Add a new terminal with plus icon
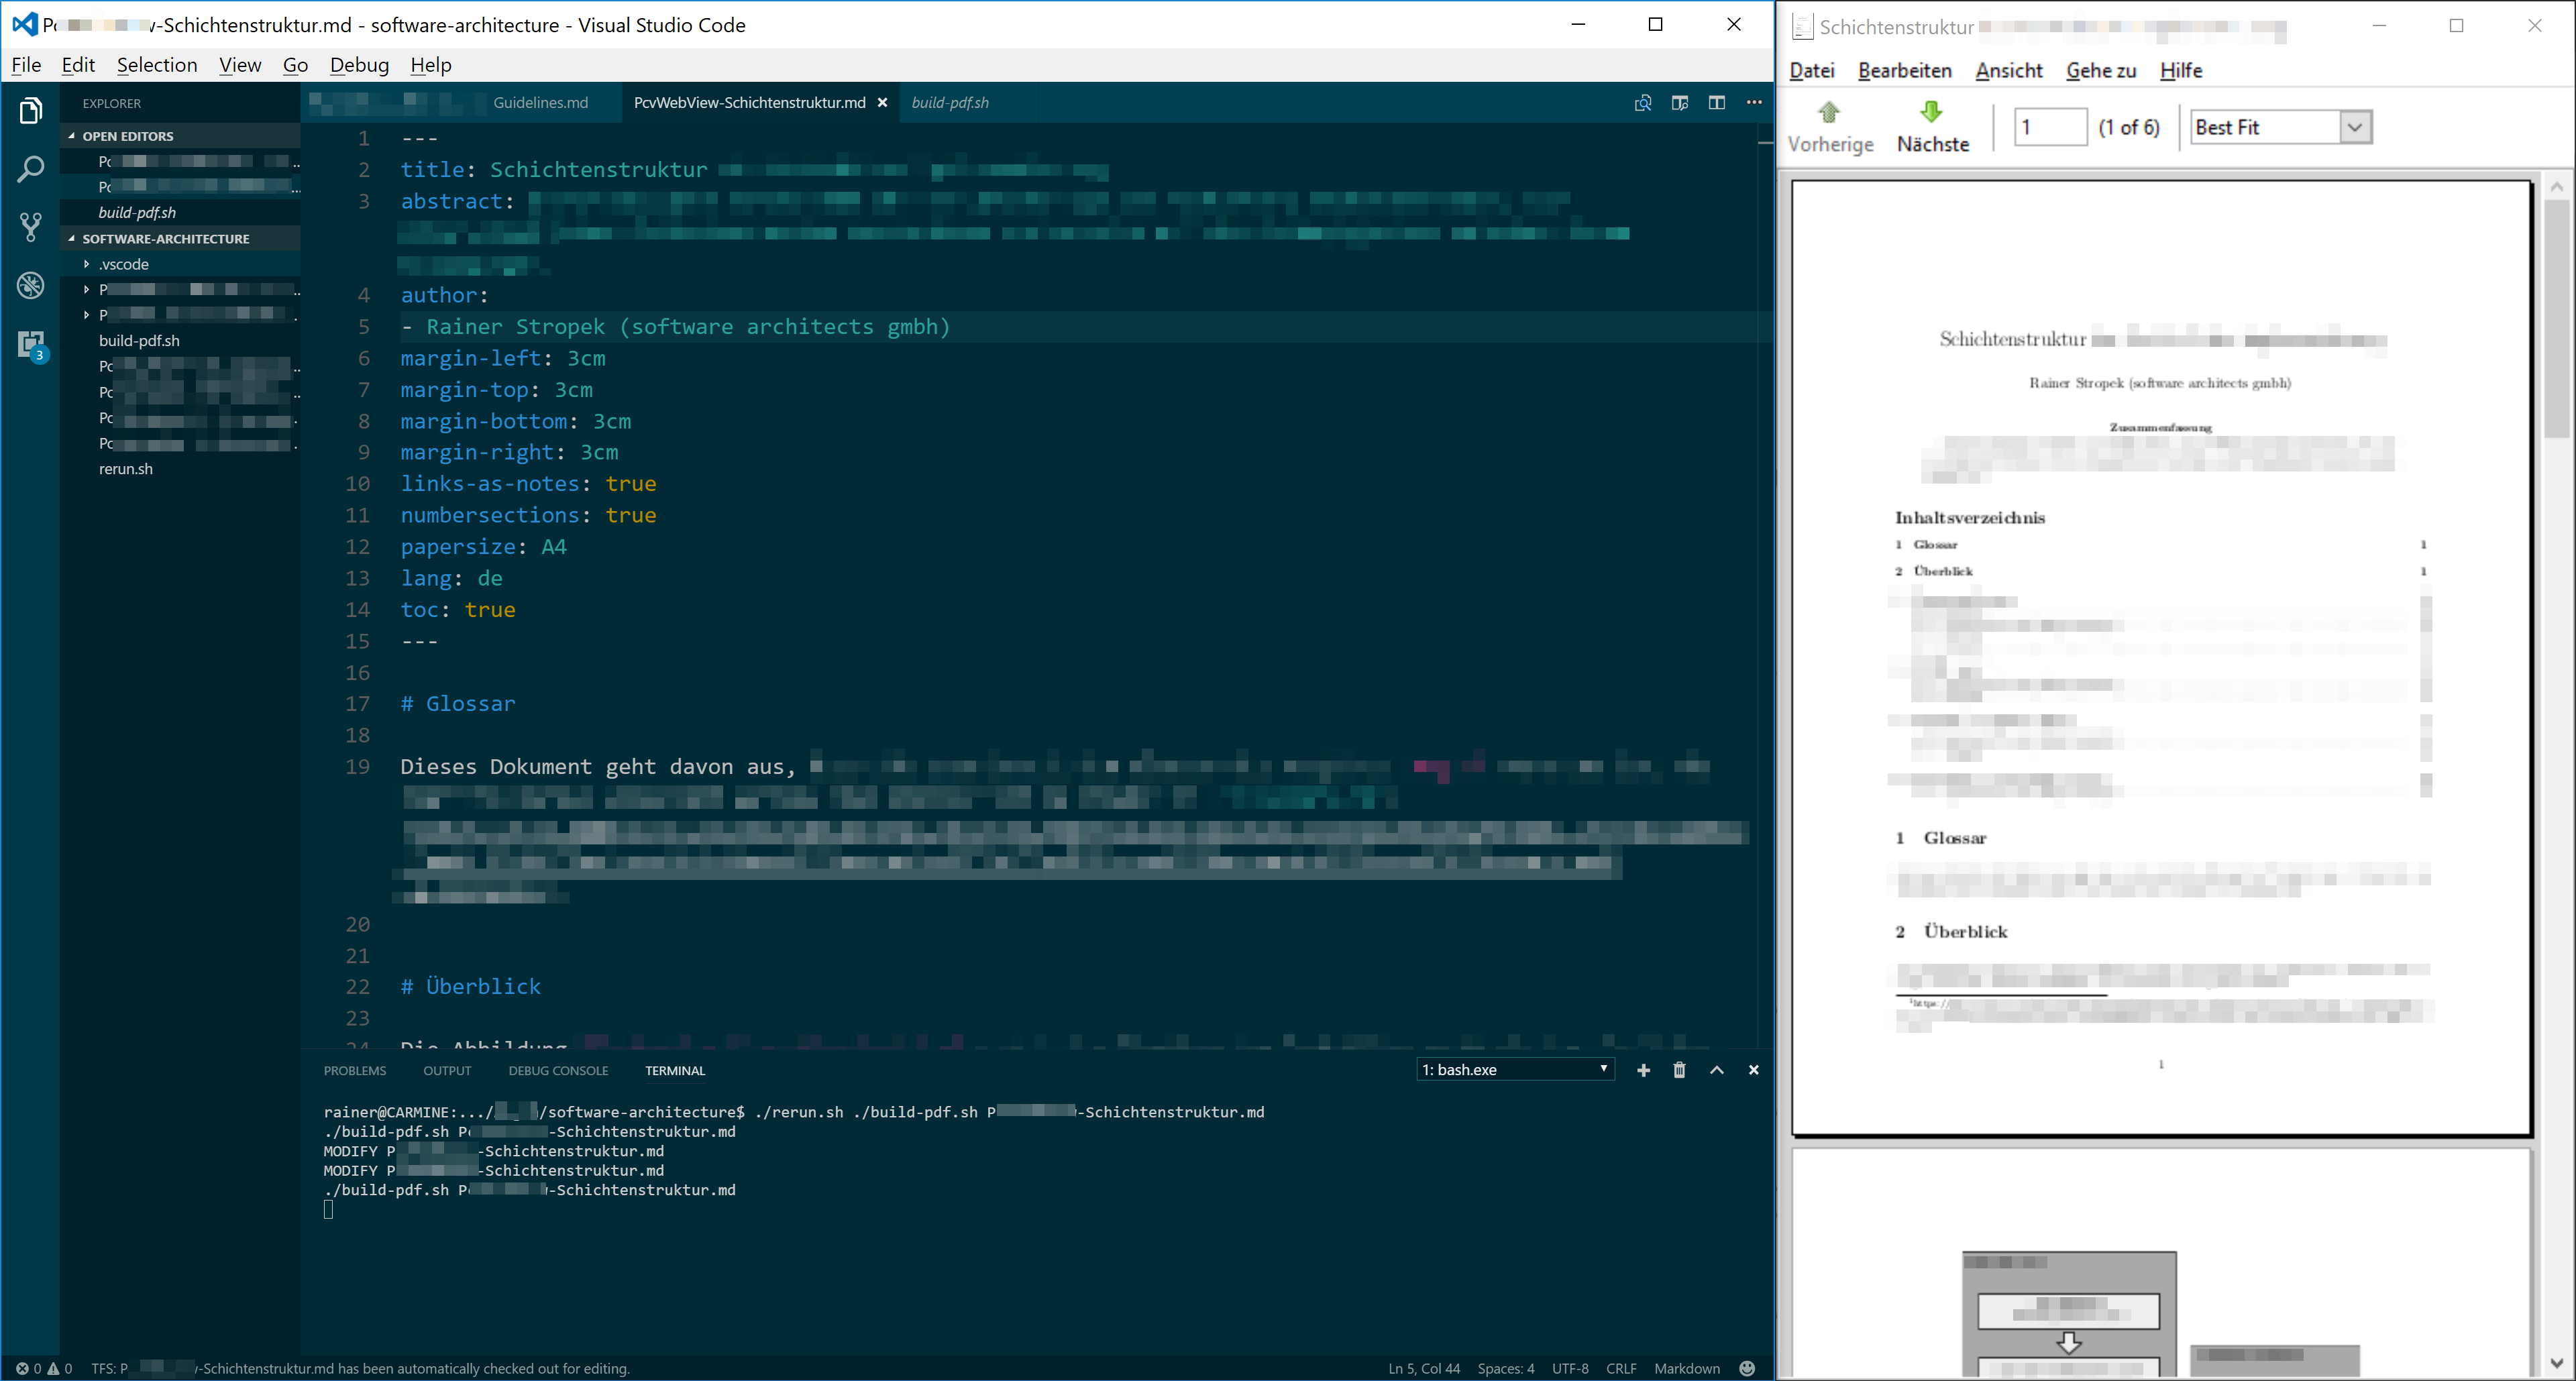 (1643, 1070)
